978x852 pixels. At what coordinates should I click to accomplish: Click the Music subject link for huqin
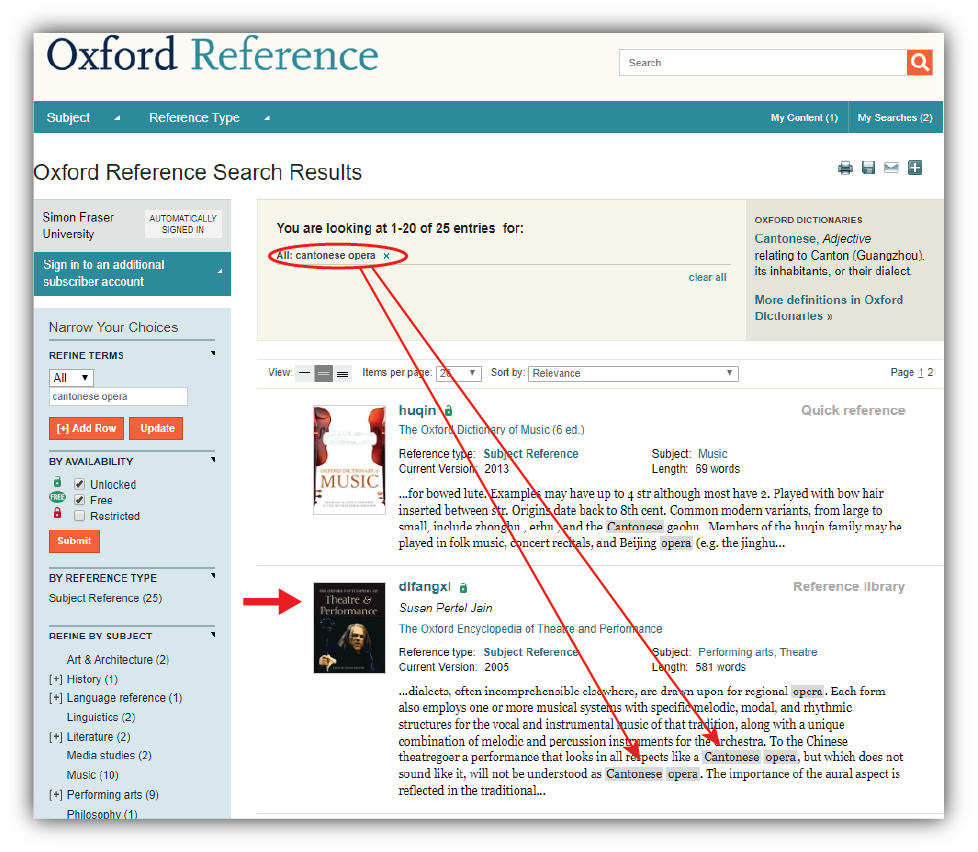tap(712, 454)
